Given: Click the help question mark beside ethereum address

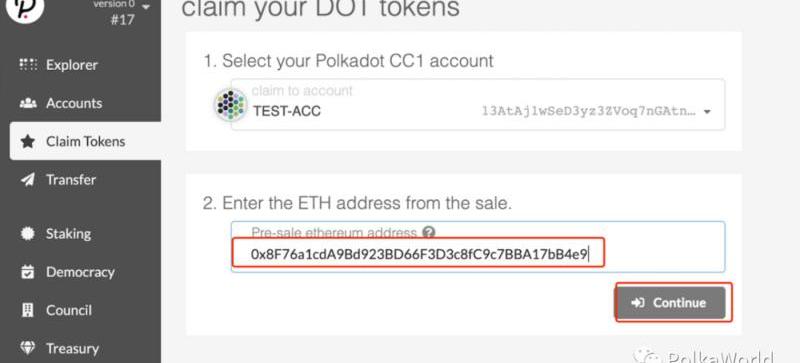Looking at the screenshot, I should click(x=429, y=233).
